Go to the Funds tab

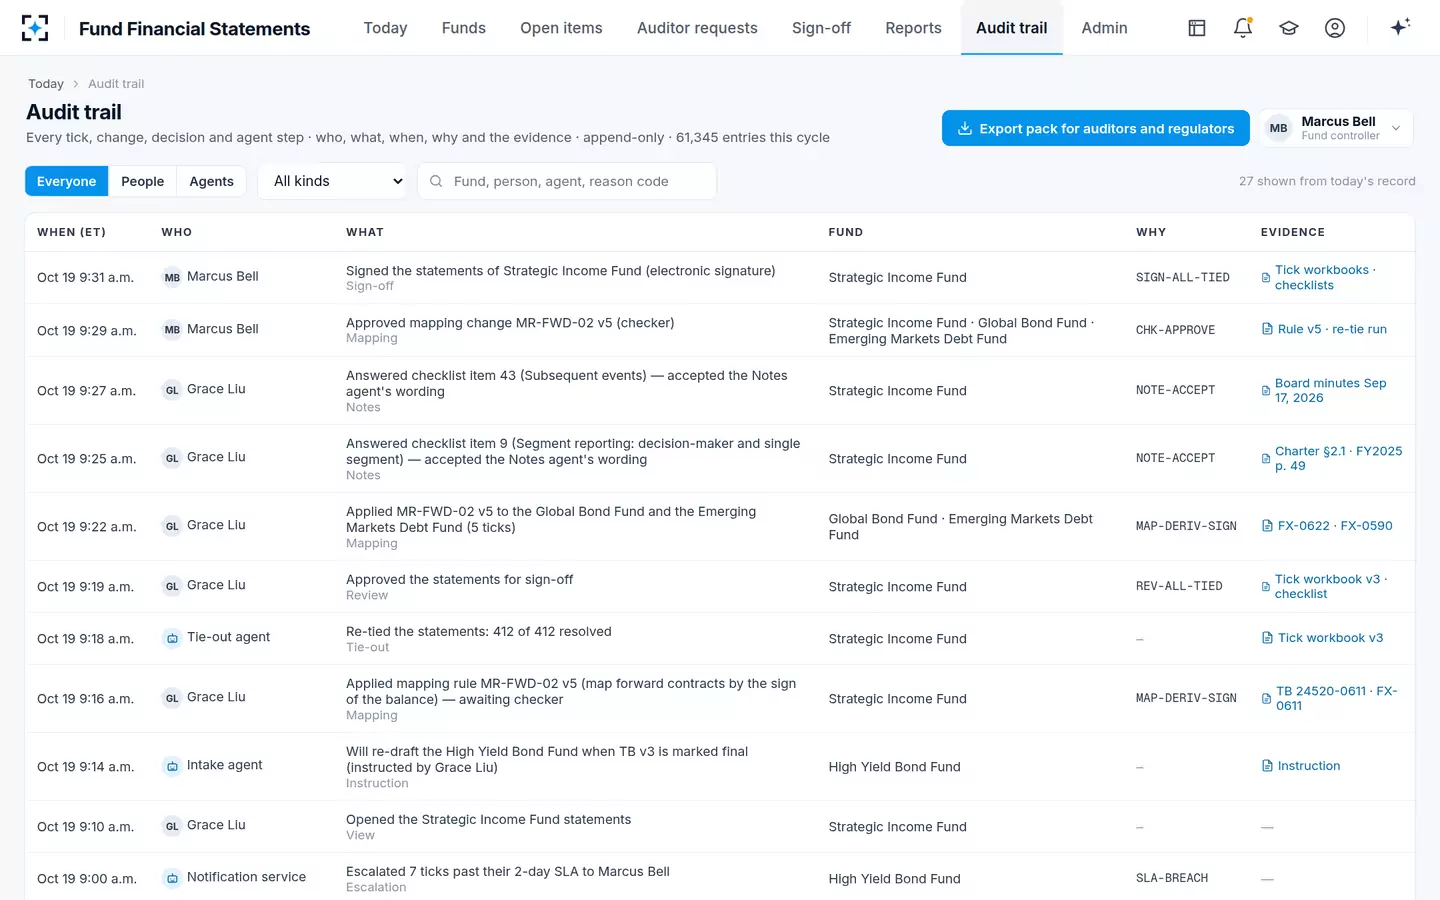[x=464, y=28]
